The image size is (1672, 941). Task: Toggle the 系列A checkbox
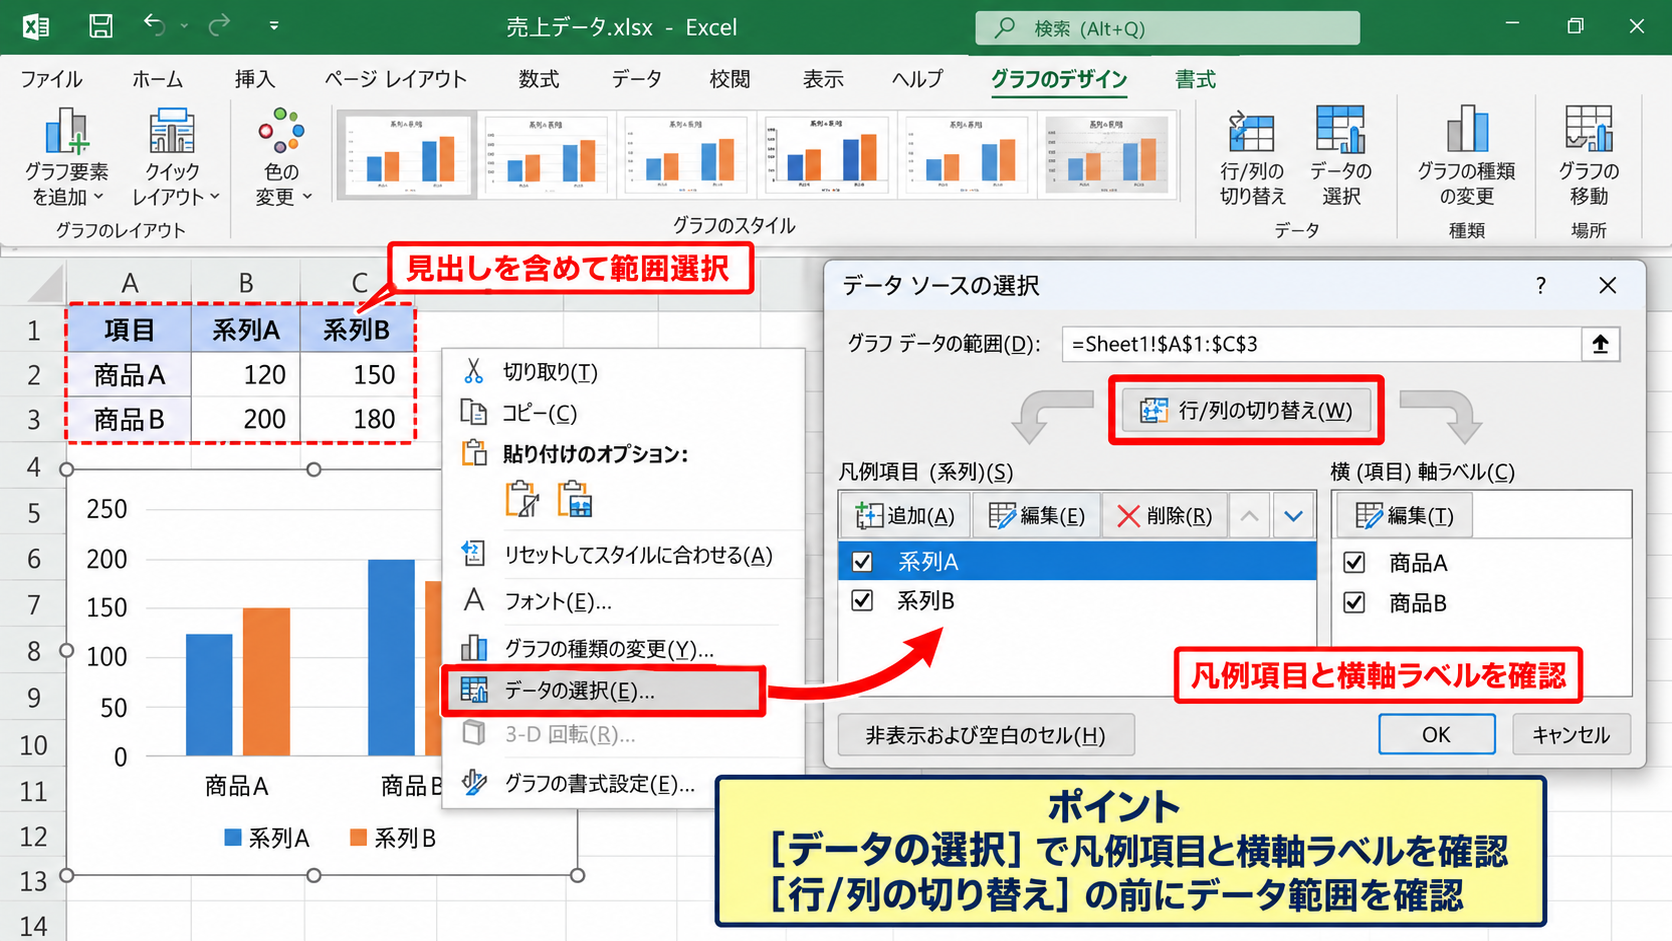[862, 562]
